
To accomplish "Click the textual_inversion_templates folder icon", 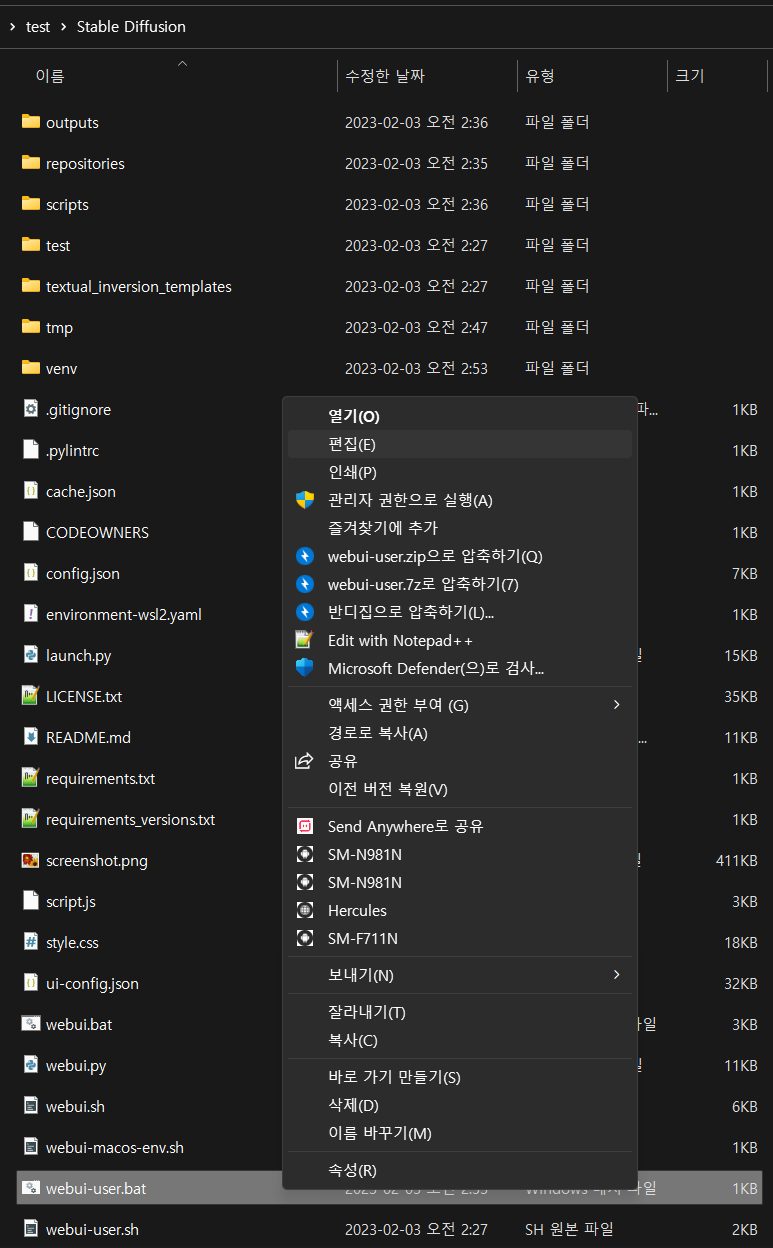I will pos(30,286).
